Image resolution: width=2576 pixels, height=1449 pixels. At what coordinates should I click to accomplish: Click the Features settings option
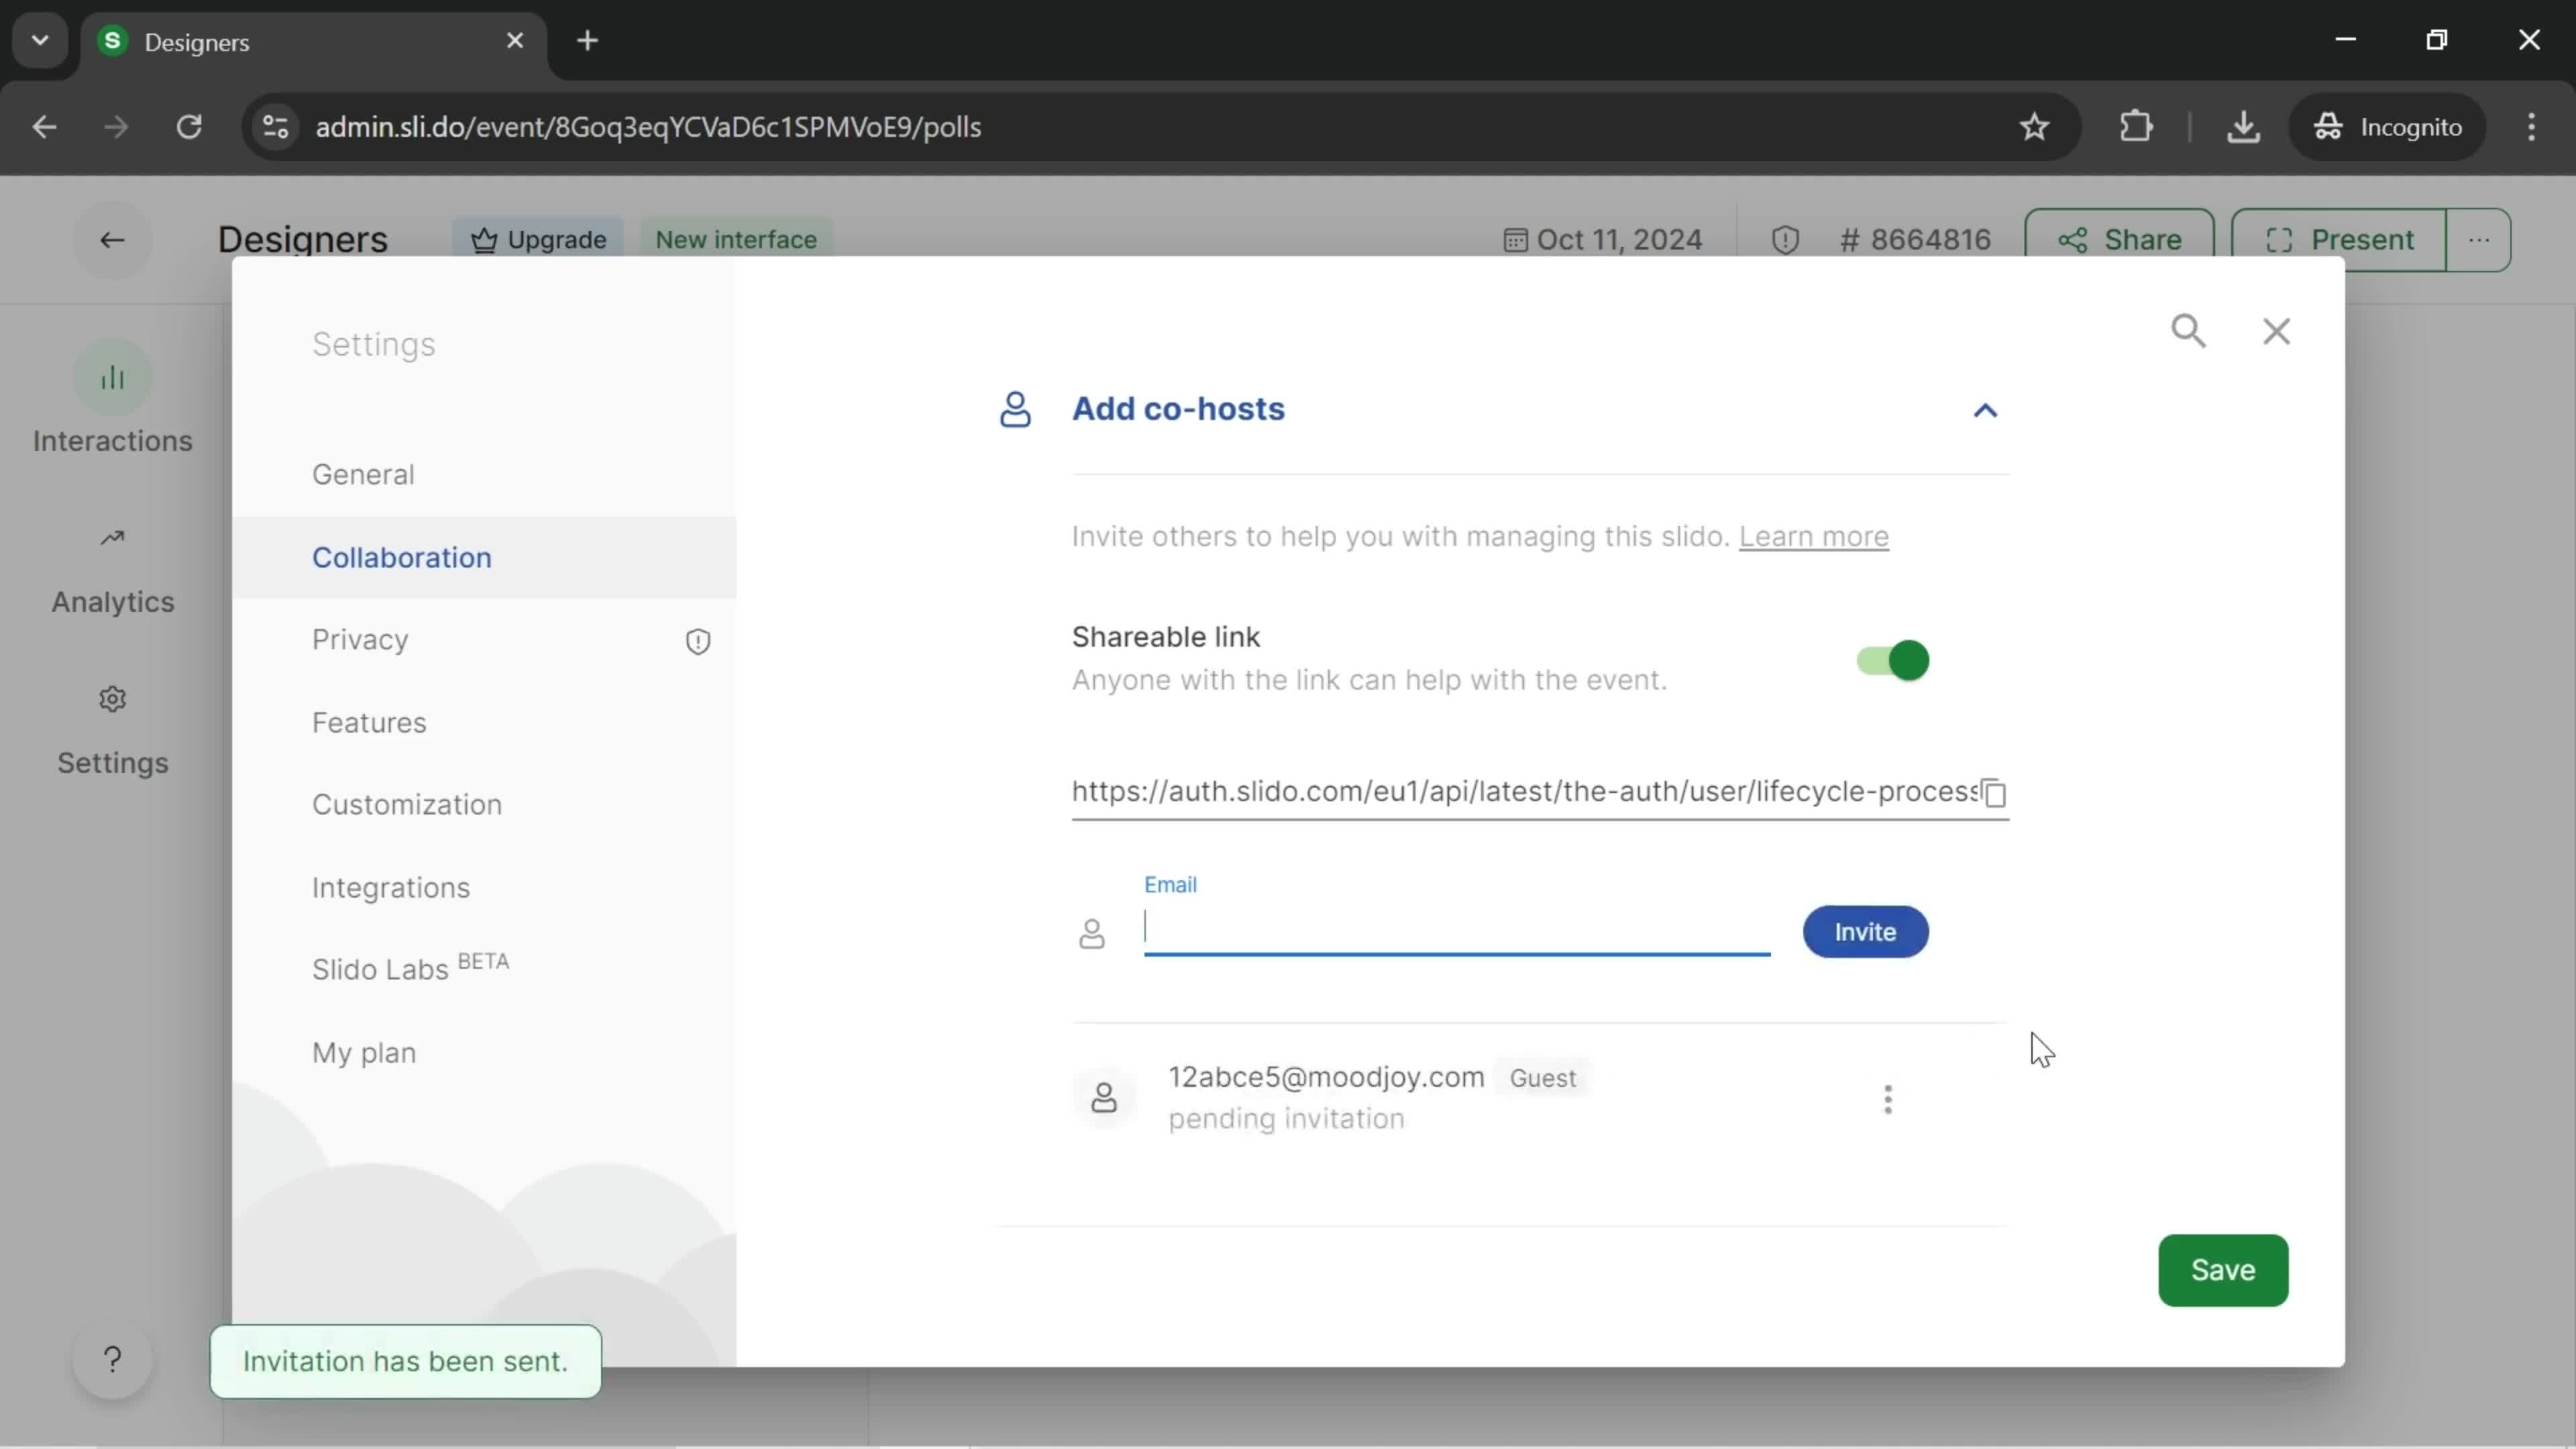[370, 722]
